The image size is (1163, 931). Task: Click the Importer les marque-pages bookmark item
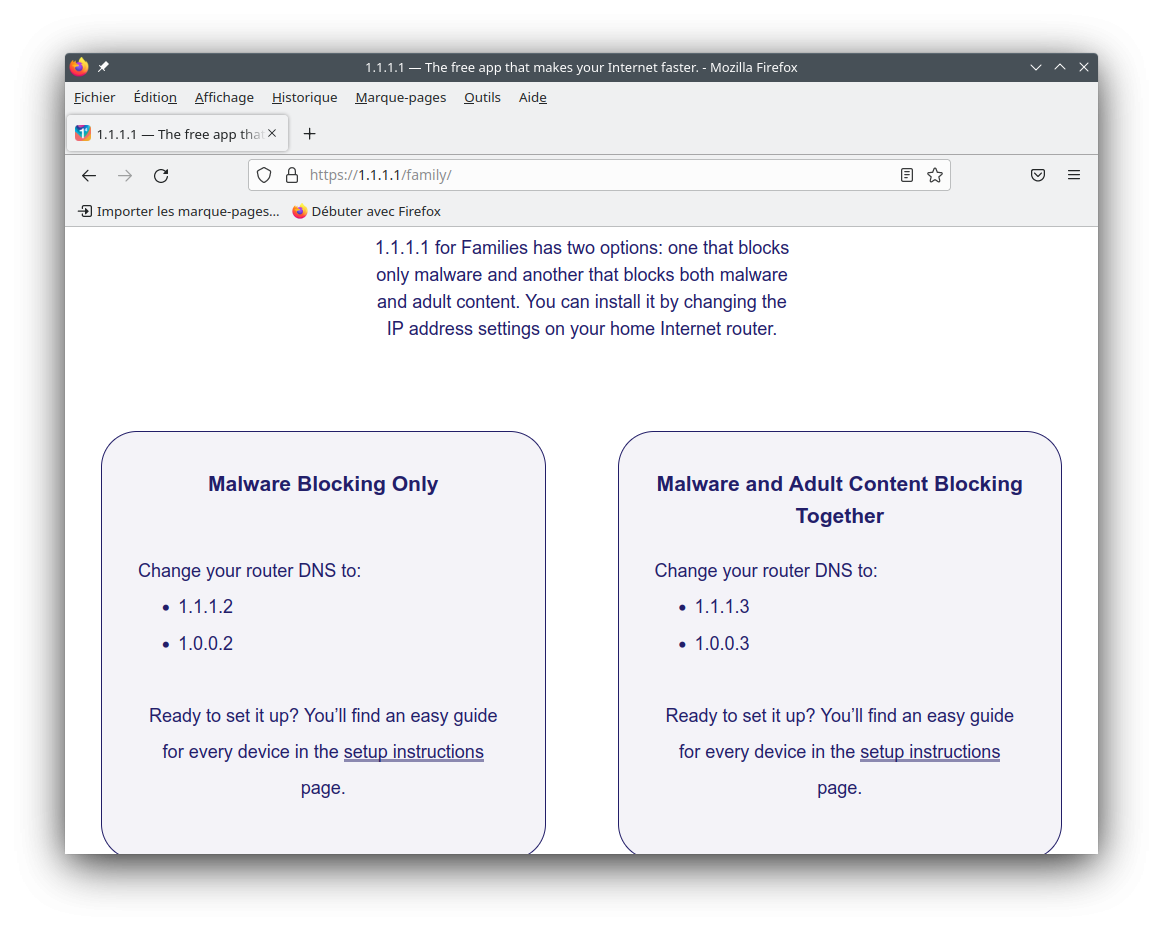click(179, 211)
